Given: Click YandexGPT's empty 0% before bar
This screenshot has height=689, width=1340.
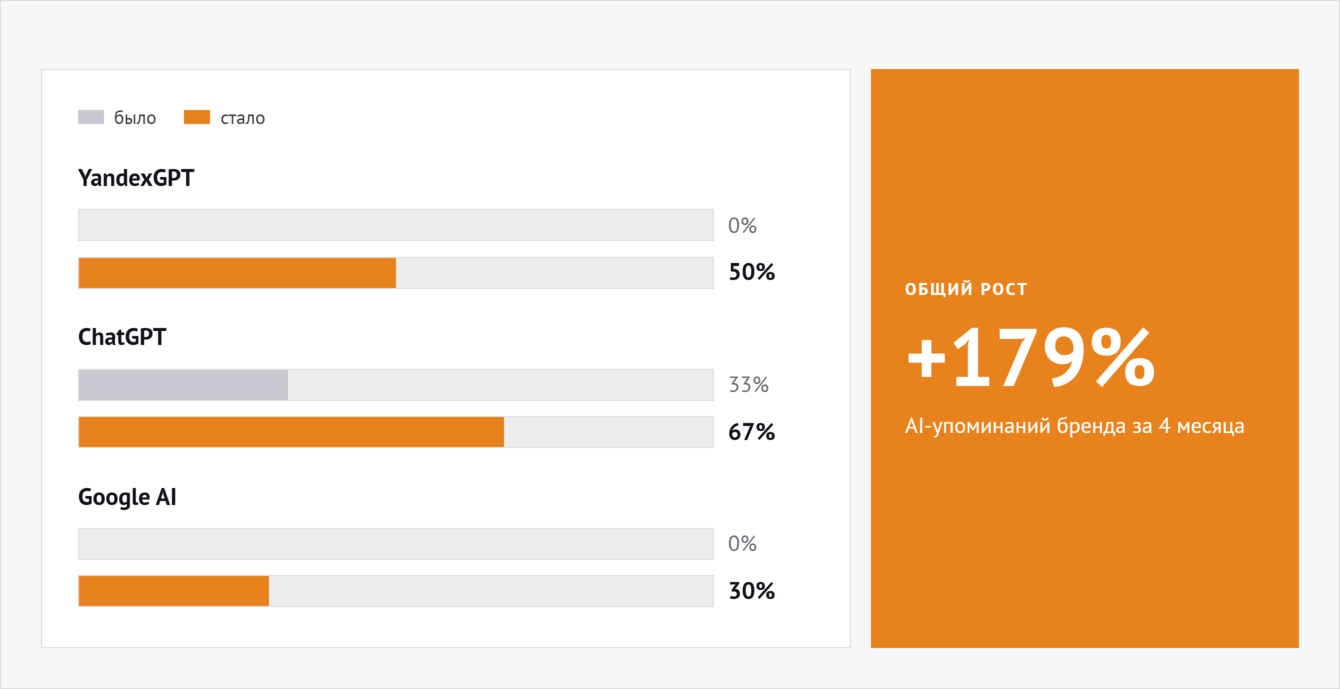Looking at the screenshot, I should [396, 225].
